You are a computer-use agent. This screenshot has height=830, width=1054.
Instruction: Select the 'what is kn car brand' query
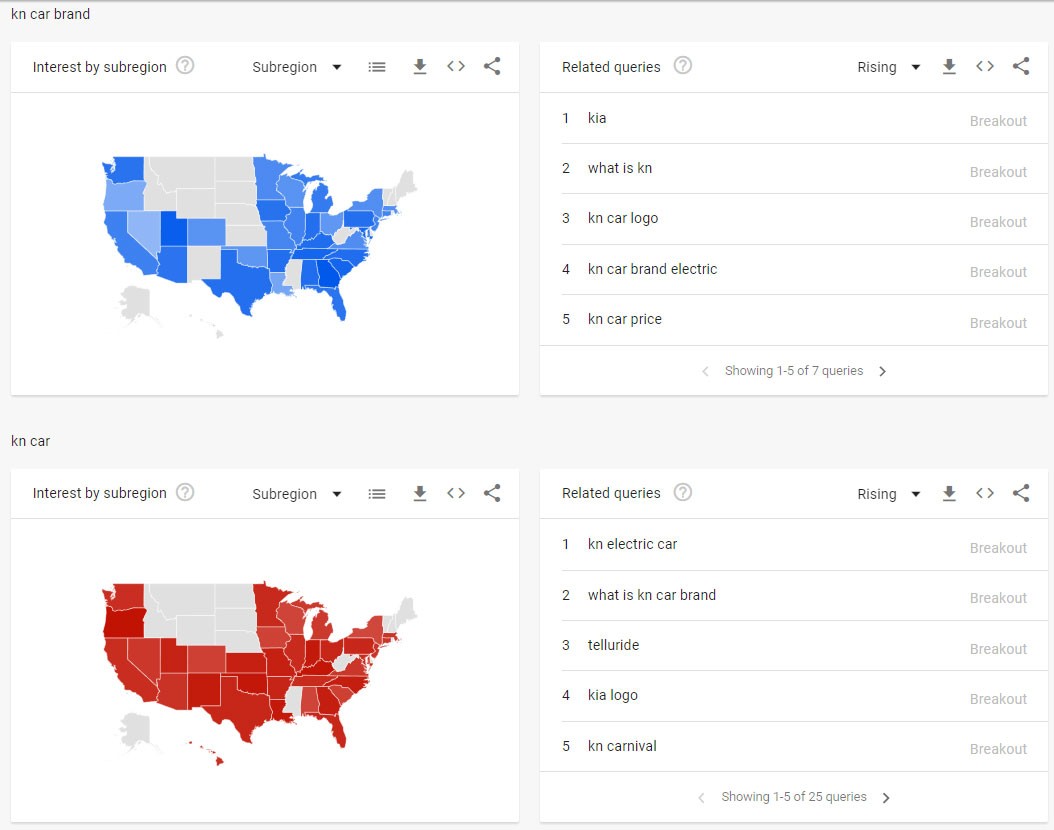[x=652, y=595]
